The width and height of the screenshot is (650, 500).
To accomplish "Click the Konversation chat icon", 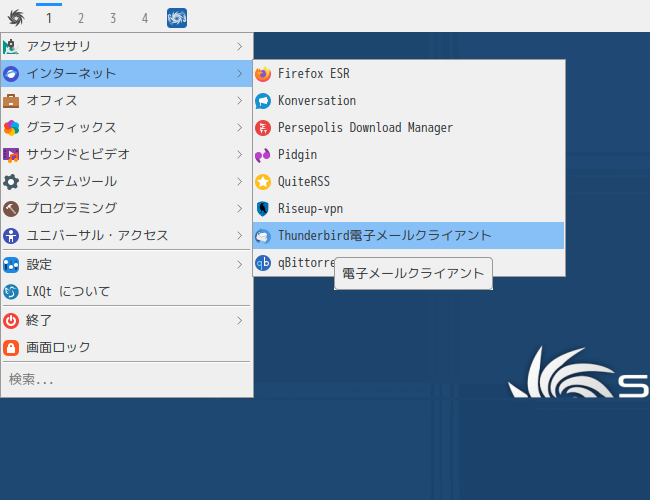I will click(263, 101).
